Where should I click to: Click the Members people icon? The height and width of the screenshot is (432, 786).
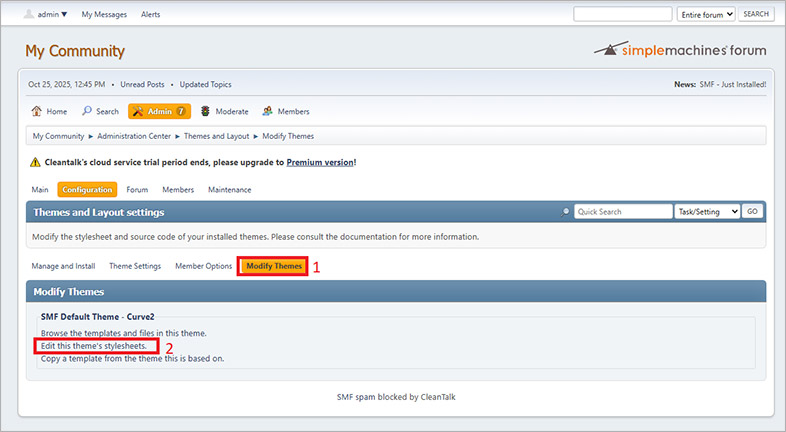(267, 111)
